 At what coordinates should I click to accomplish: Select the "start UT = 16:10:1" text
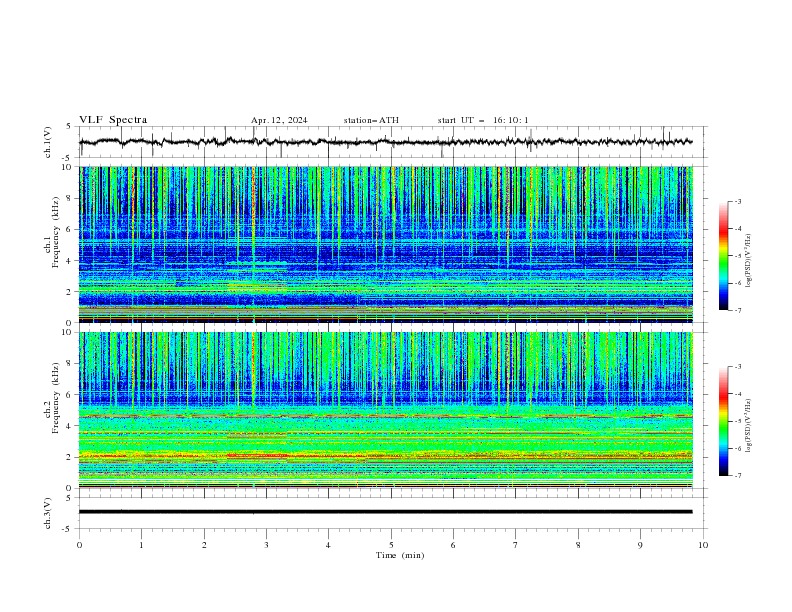coord(483,120)
